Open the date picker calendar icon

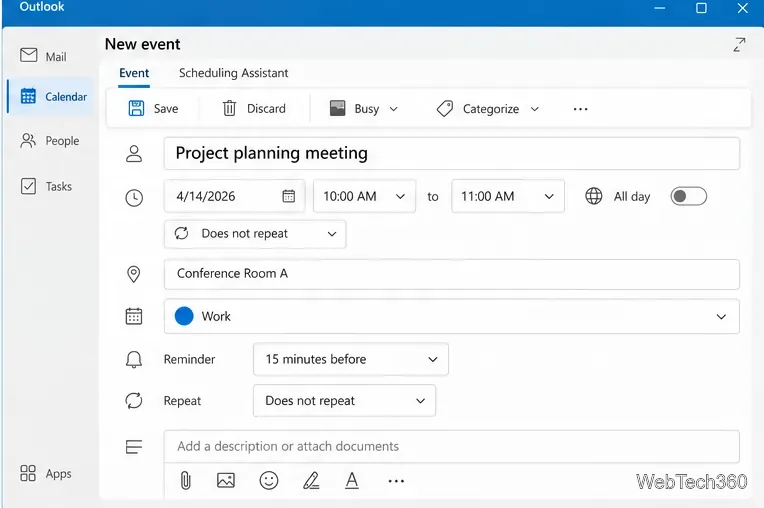pos(288,196)
